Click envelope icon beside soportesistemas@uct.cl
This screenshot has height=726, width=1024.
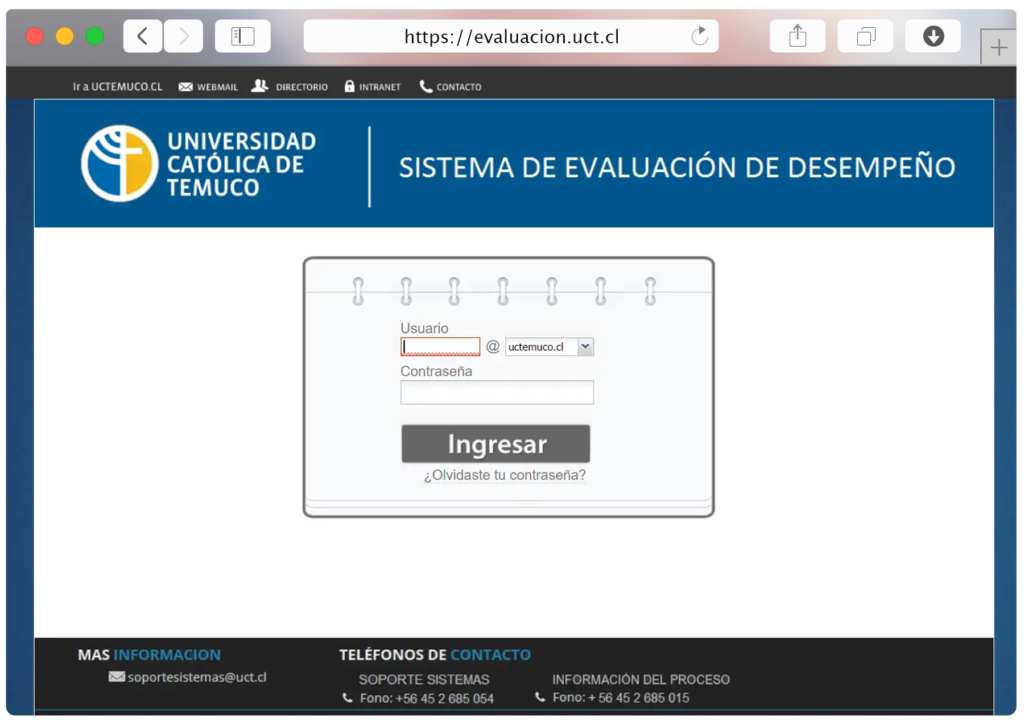(x=116, y=676)
